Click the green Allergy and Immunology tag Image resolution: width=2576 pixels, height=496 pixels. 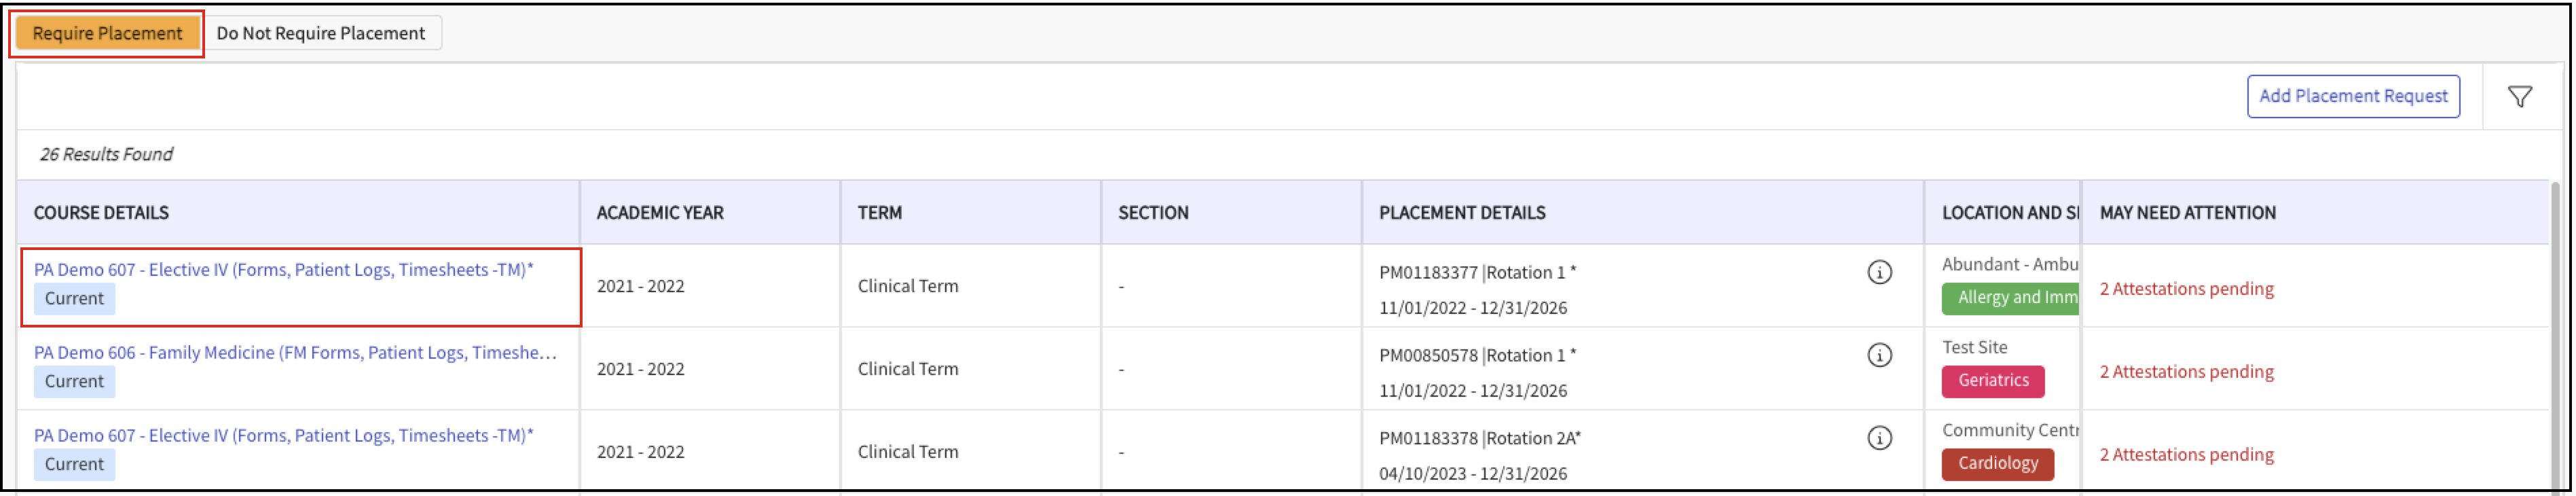click(x=2010, y=298)
